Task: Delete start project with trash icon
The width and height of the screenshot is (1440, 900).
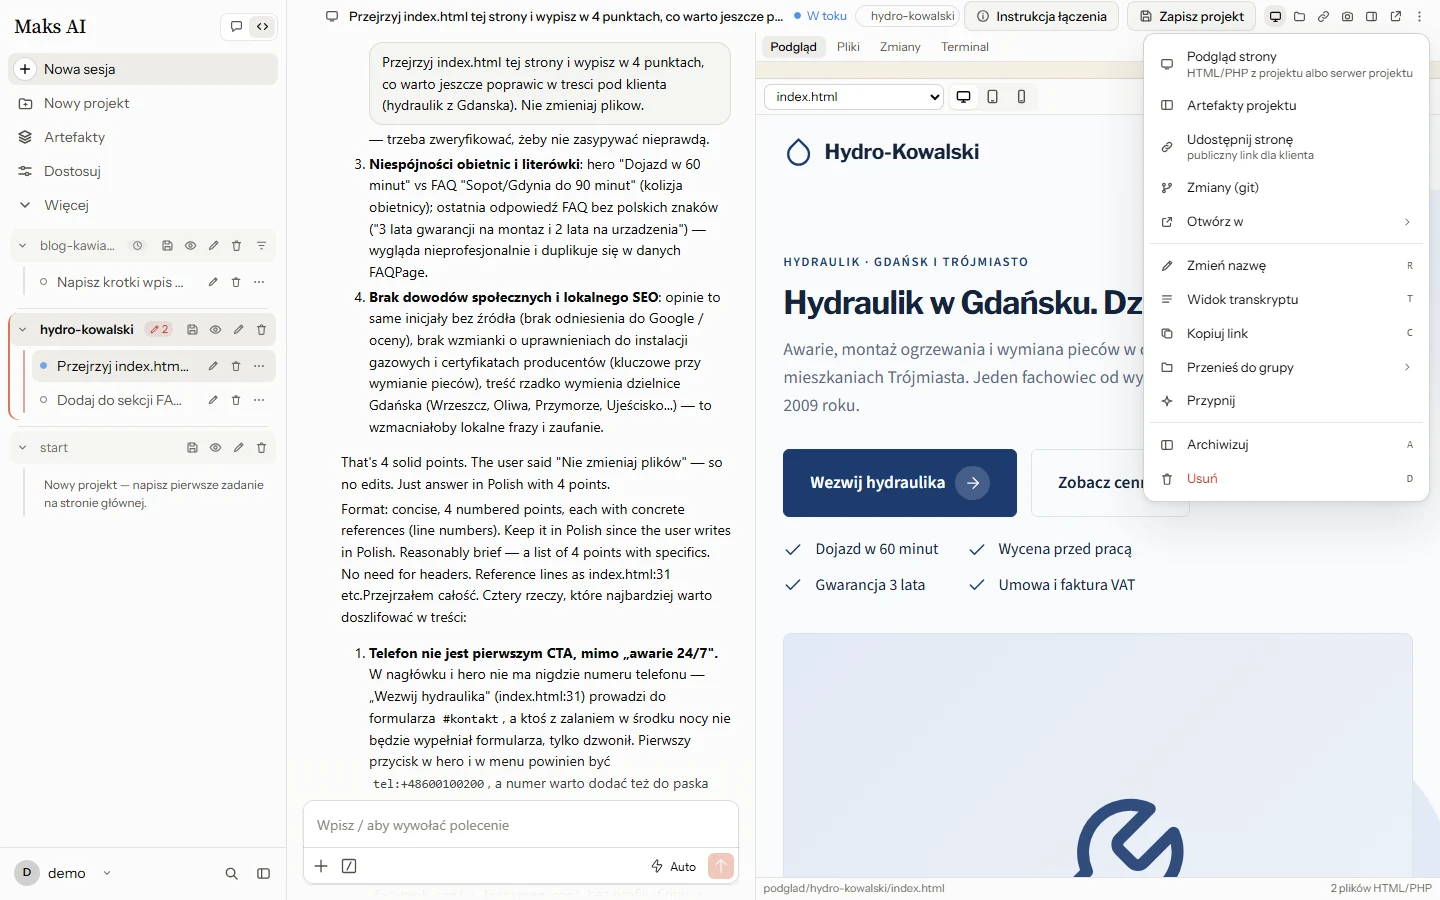Action: pos(261,448)
